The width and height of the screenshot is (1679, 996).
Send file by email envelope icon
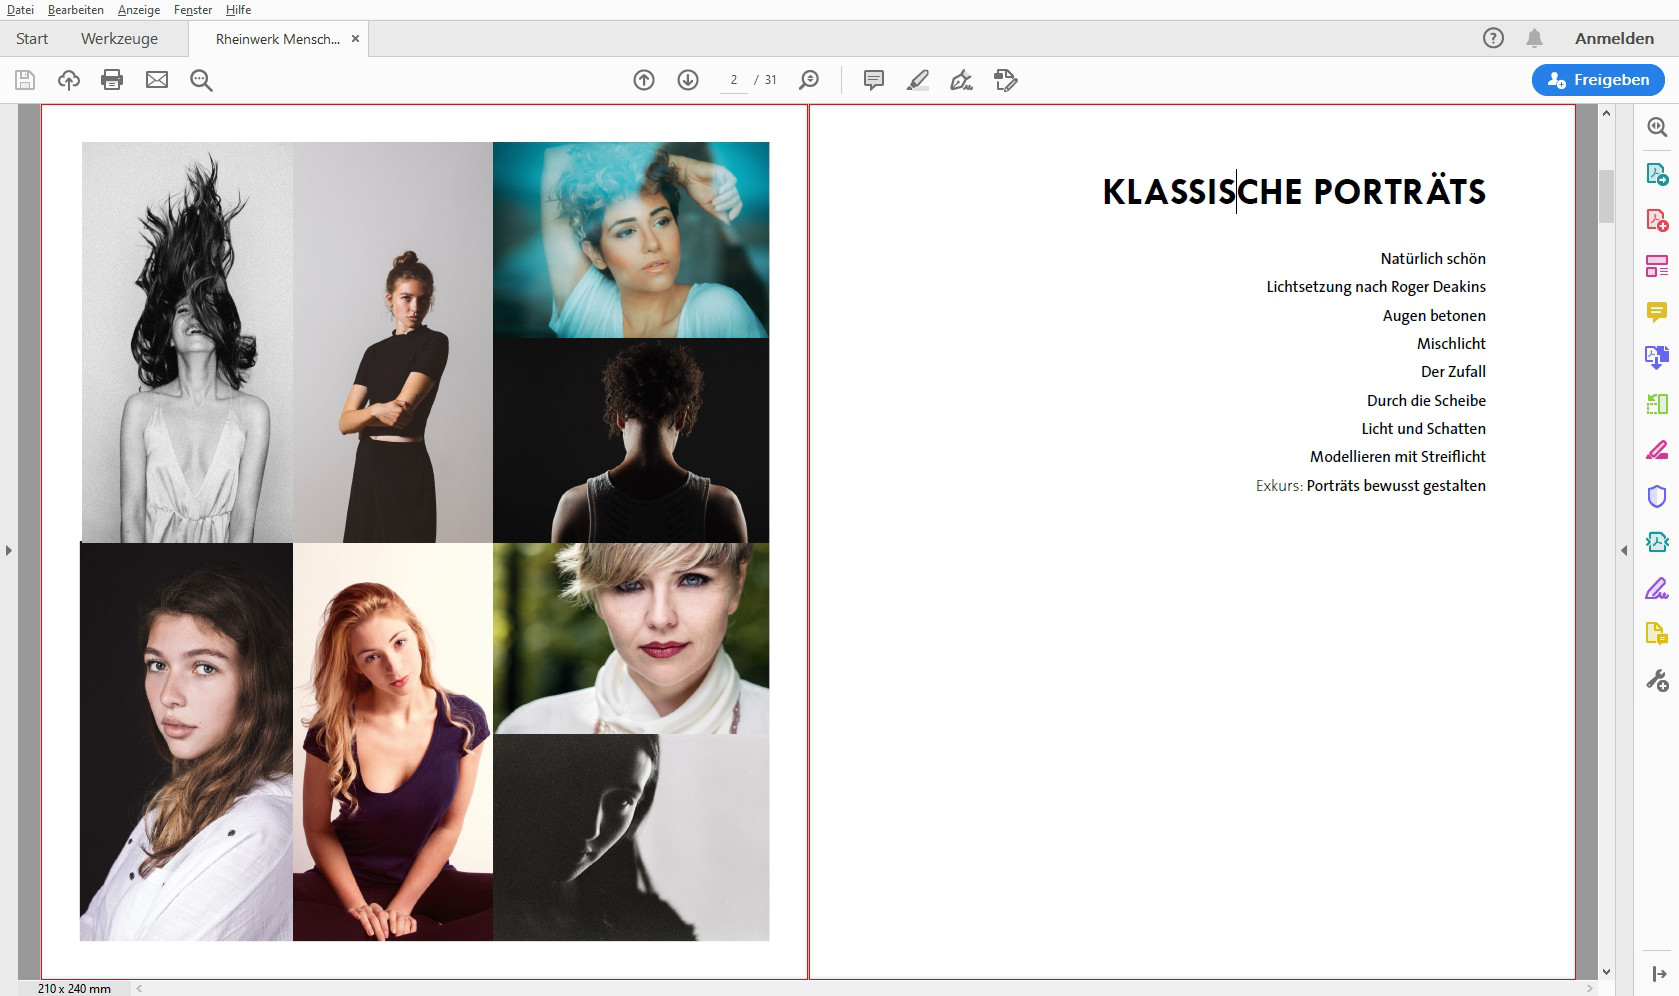[157, 80]
